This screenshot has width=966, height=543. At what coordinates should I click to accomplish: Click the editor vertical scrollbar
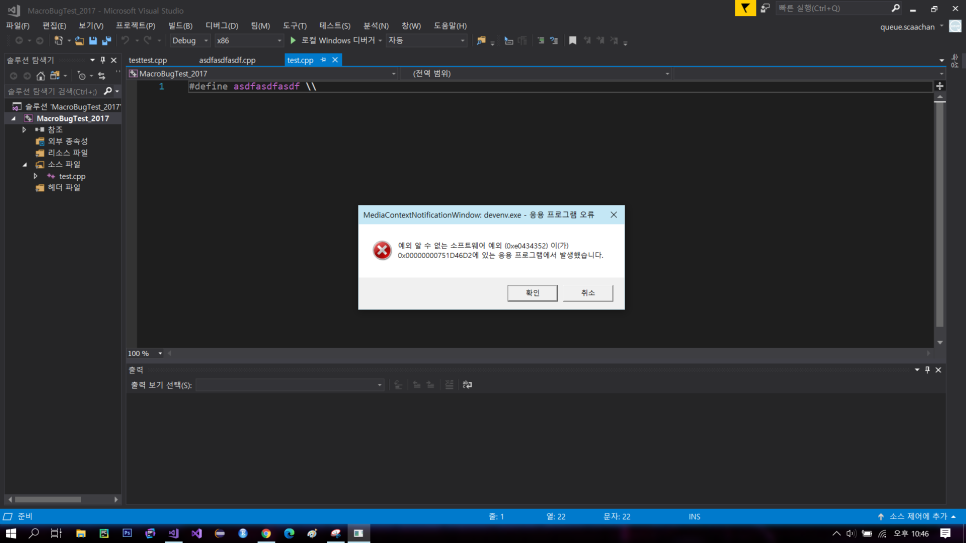tap(940, 214)
